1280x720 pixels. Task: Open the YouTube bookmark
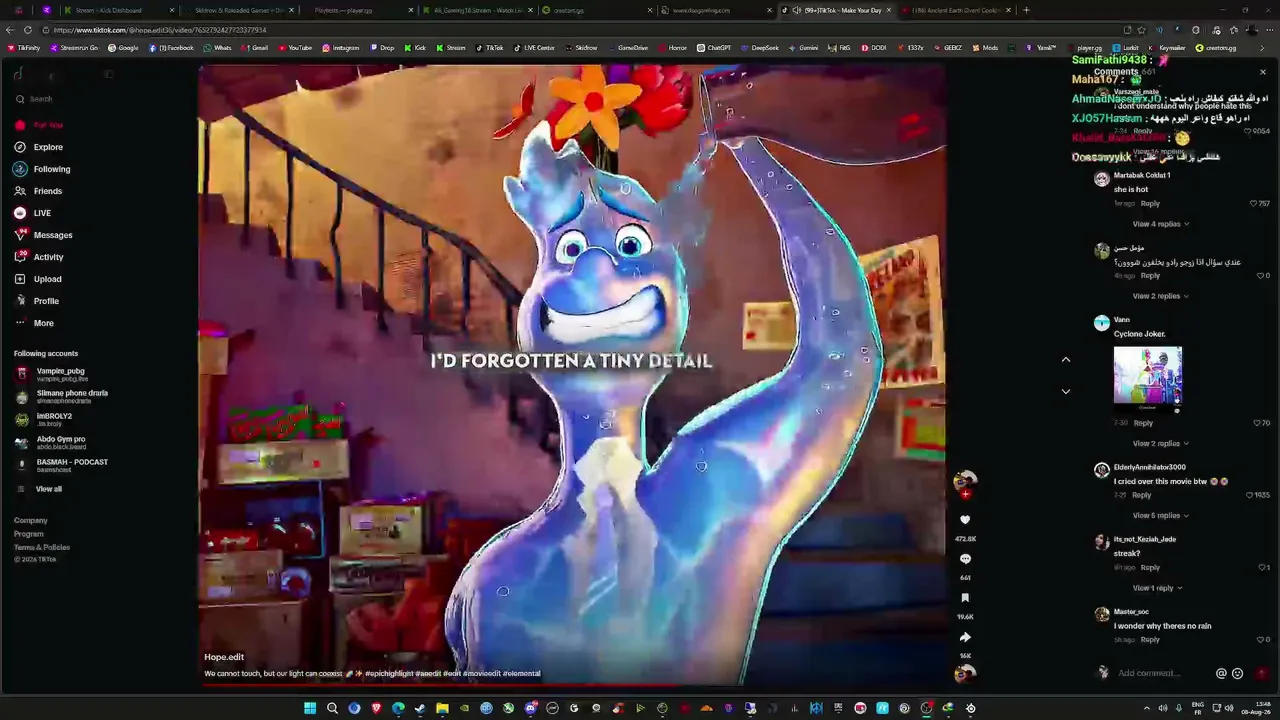click(x=295, y=48)
